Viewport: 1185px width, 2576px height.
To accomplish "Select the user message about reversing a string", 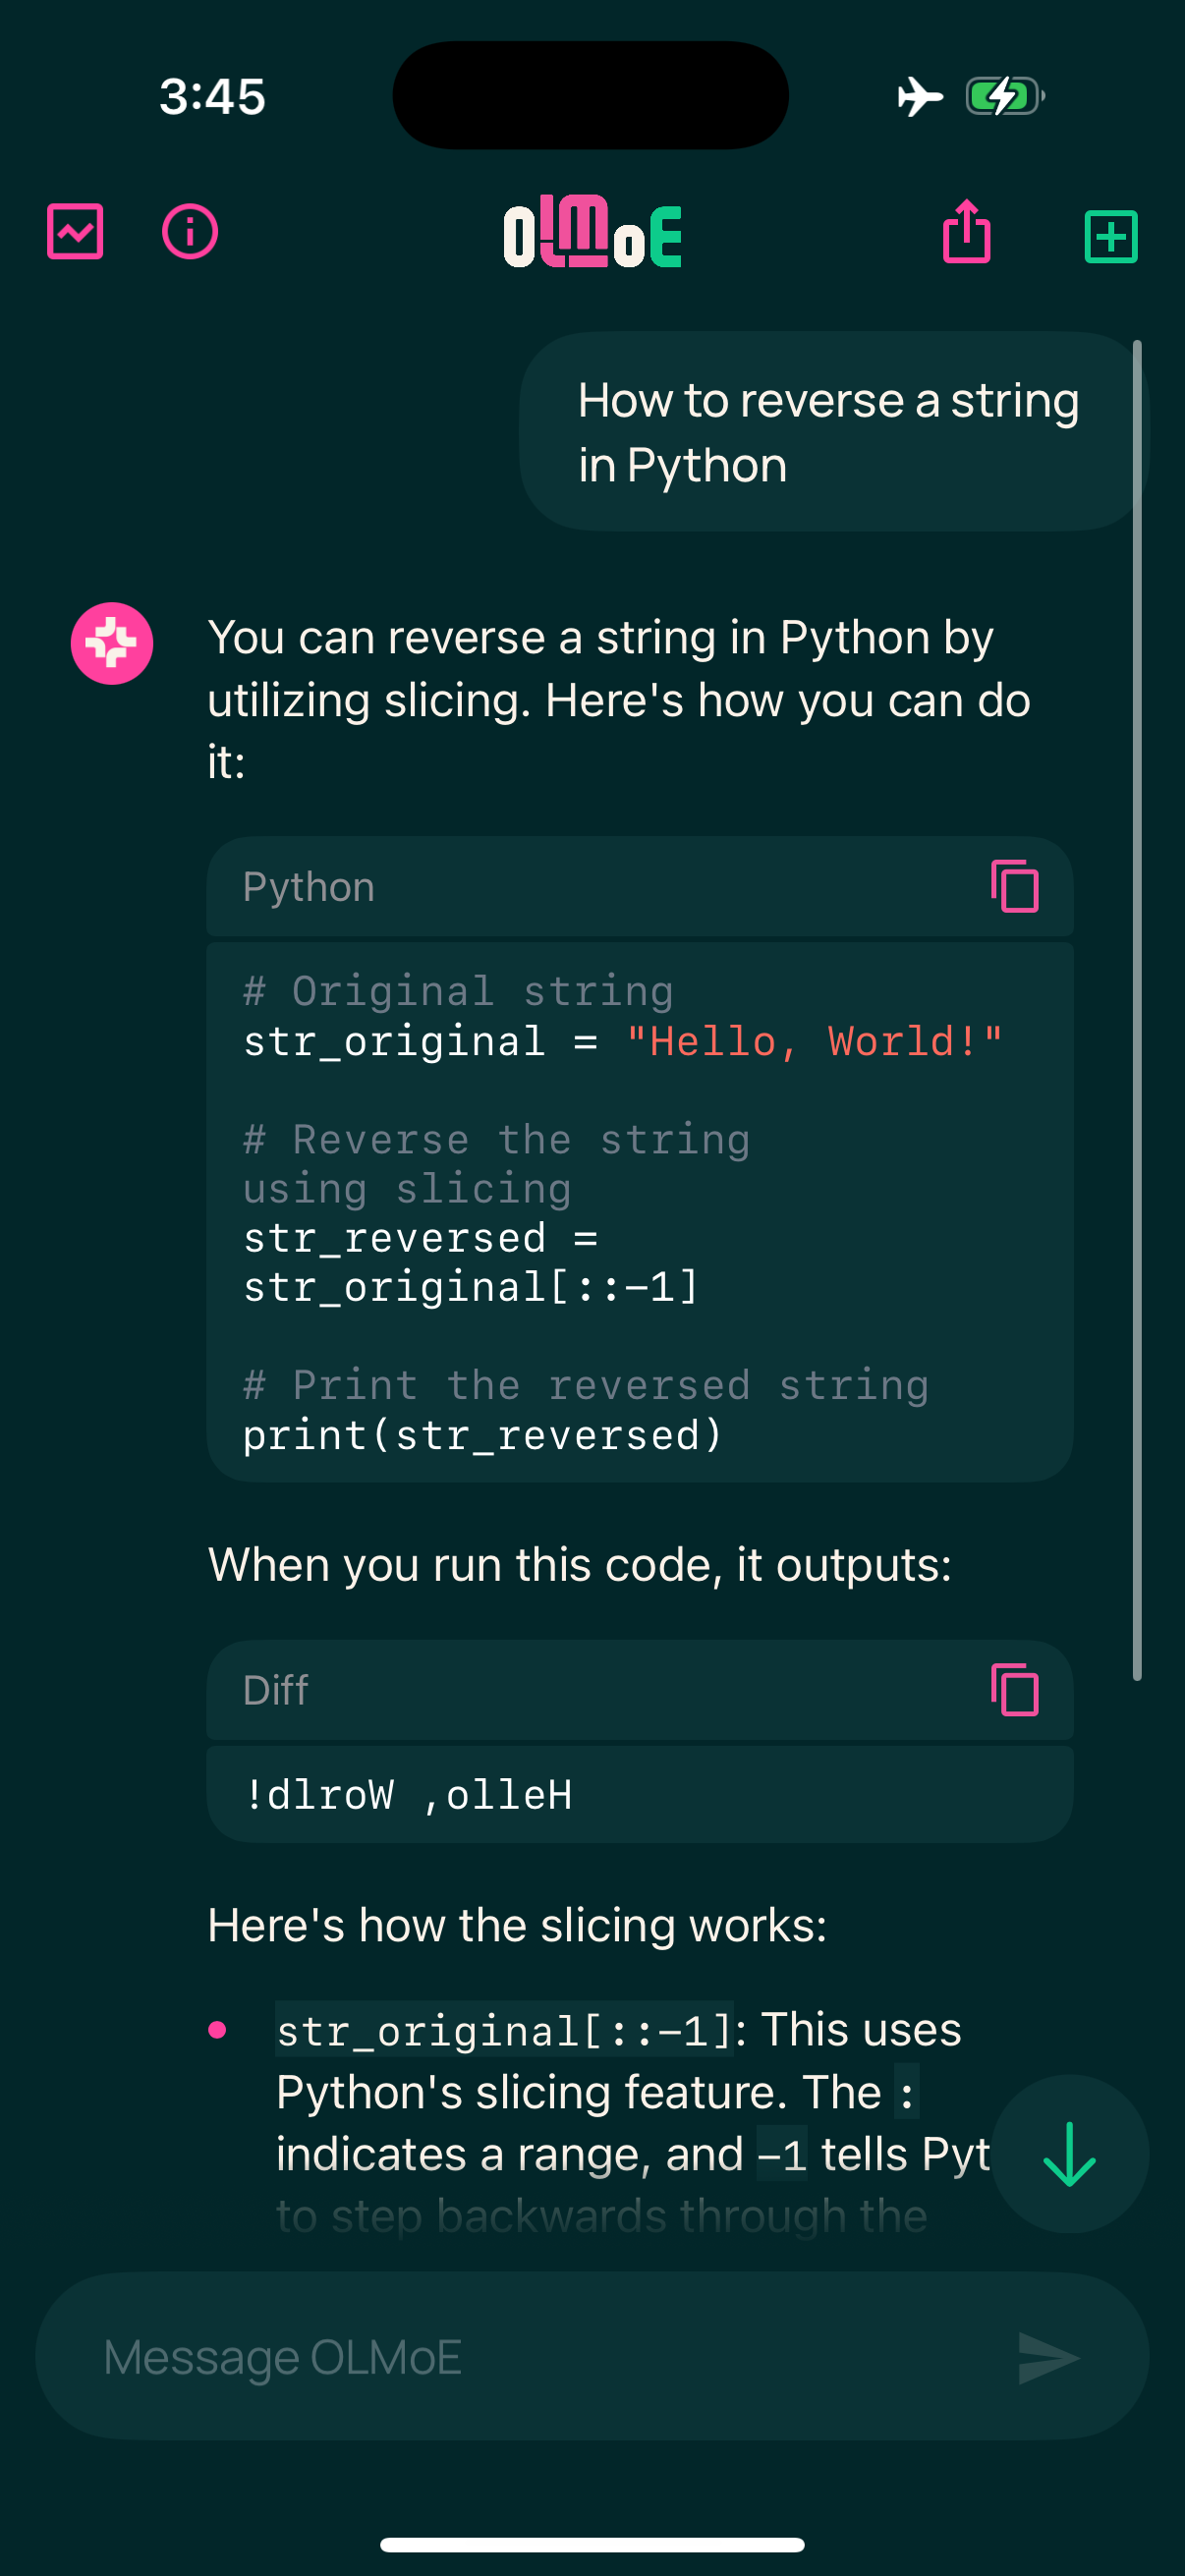I will (833, 432).
